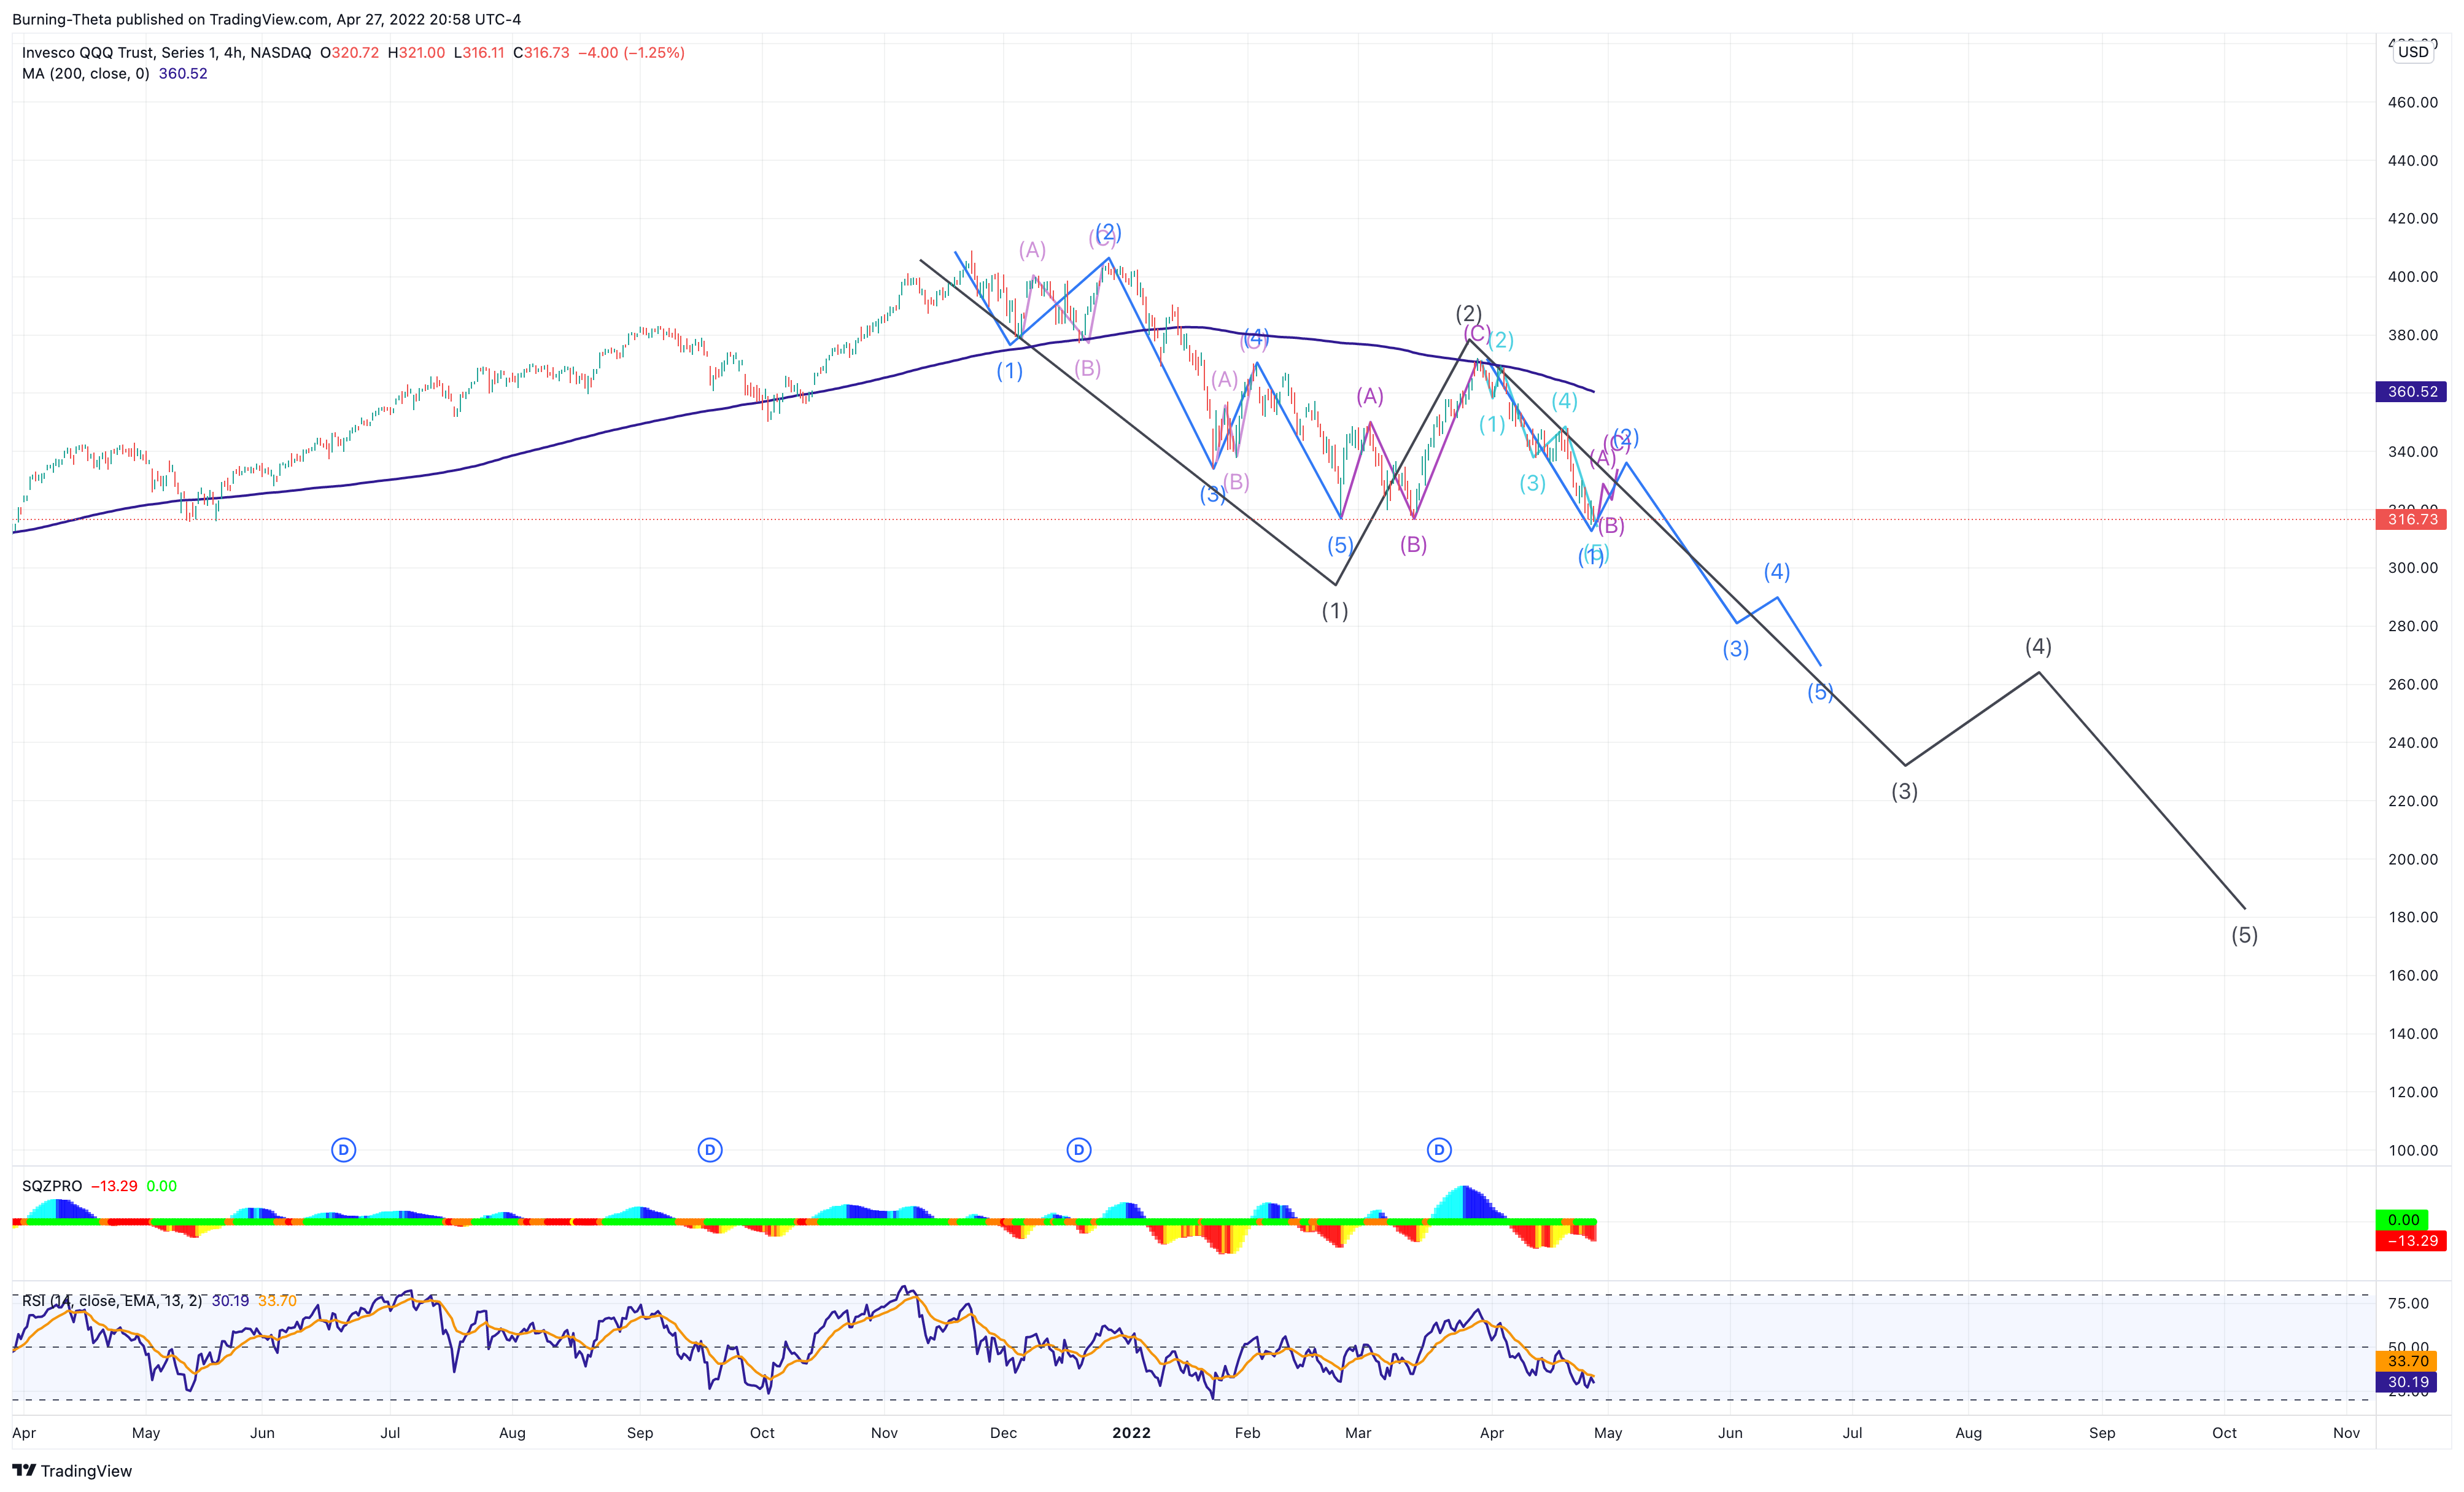This screenshot has height=1492, width=2464.
Task: Click the 2022 label on the time axis
Action: pos(1131,1433)
